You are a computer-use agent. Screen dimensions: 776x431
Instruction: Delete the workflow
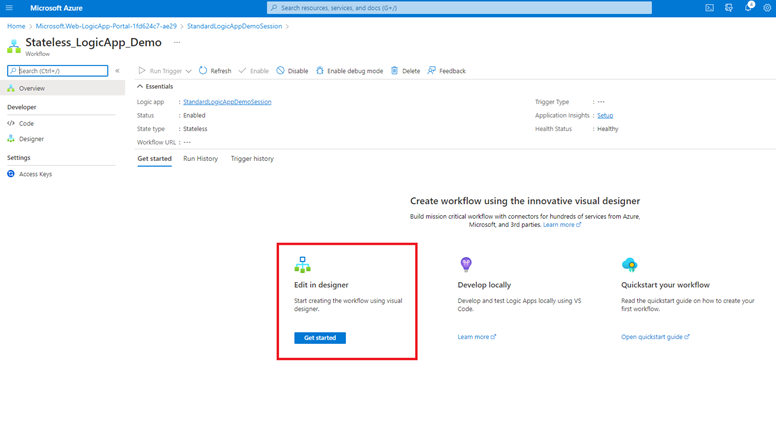[x=405, y=71]
